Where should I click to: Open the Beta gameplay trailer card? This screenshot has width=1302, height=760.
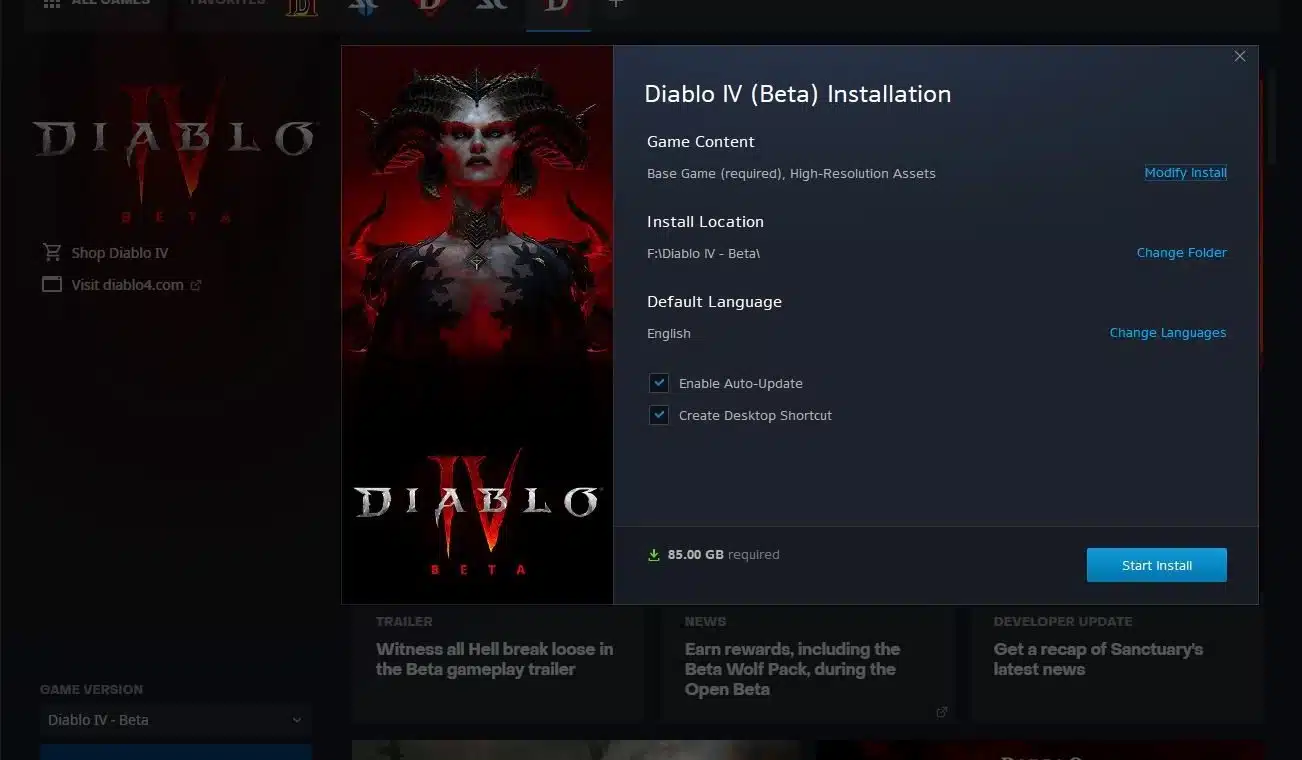pos(498,665)
